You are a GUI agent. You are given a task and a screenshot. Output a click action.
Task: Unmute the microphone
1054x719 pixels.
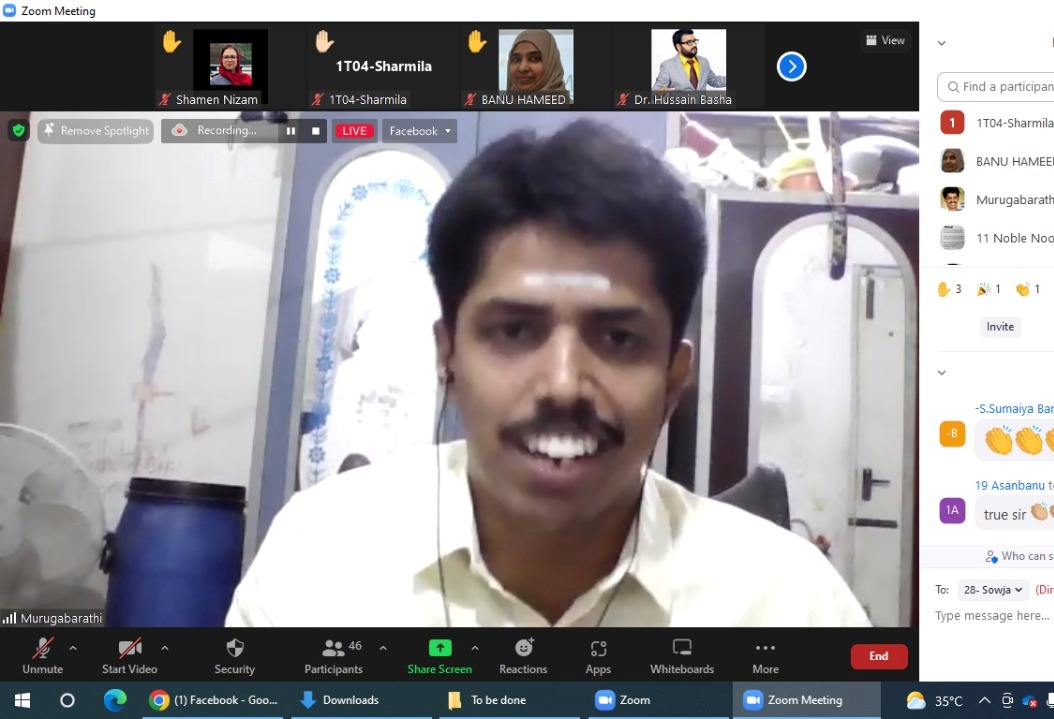coord(42,656)
